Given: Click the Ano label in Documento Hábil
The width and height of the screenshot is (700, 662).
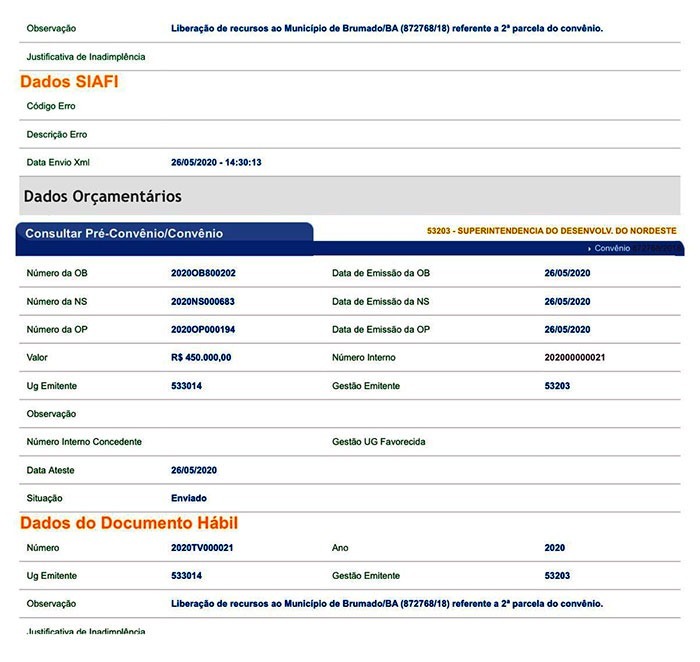Looking at the screenshot, I should (x=340, y=548).
